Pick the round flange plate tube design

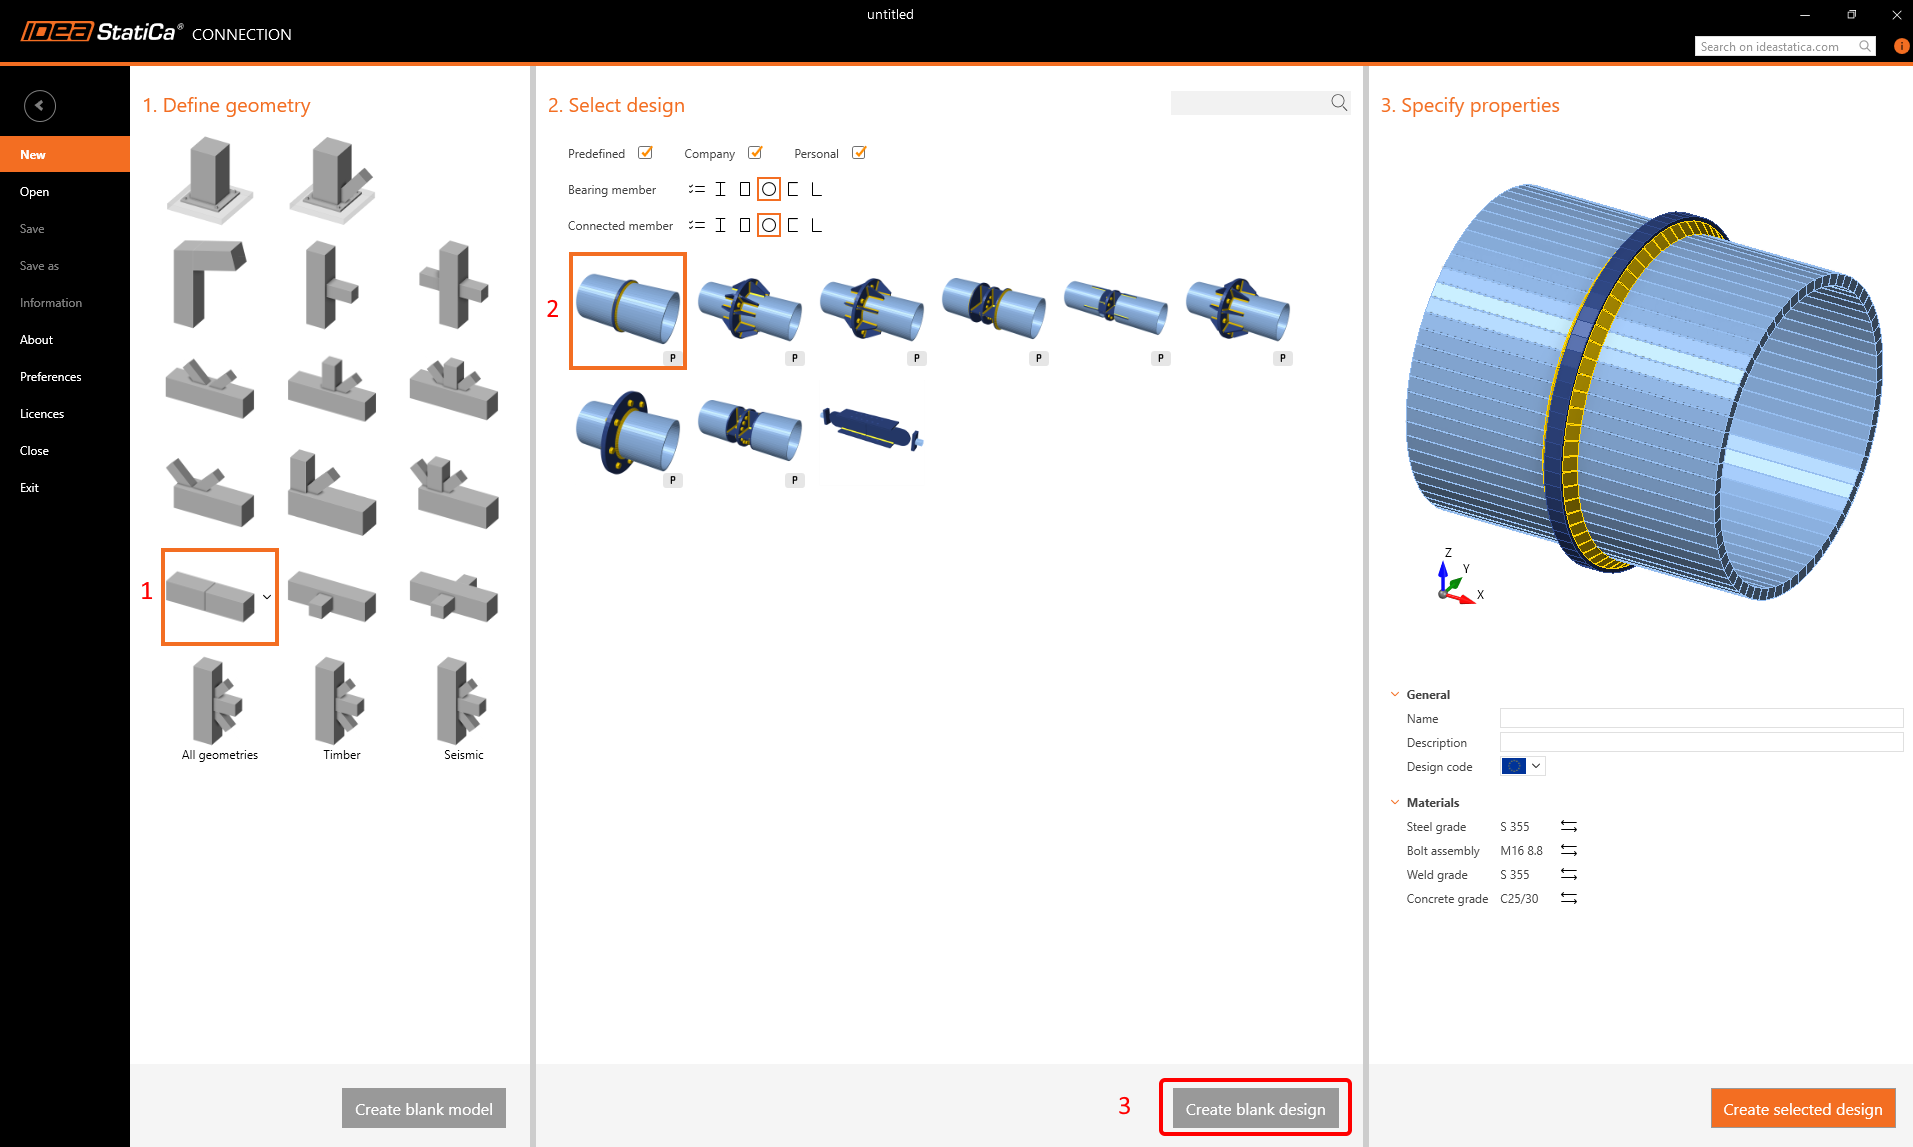tap(628, 434)
